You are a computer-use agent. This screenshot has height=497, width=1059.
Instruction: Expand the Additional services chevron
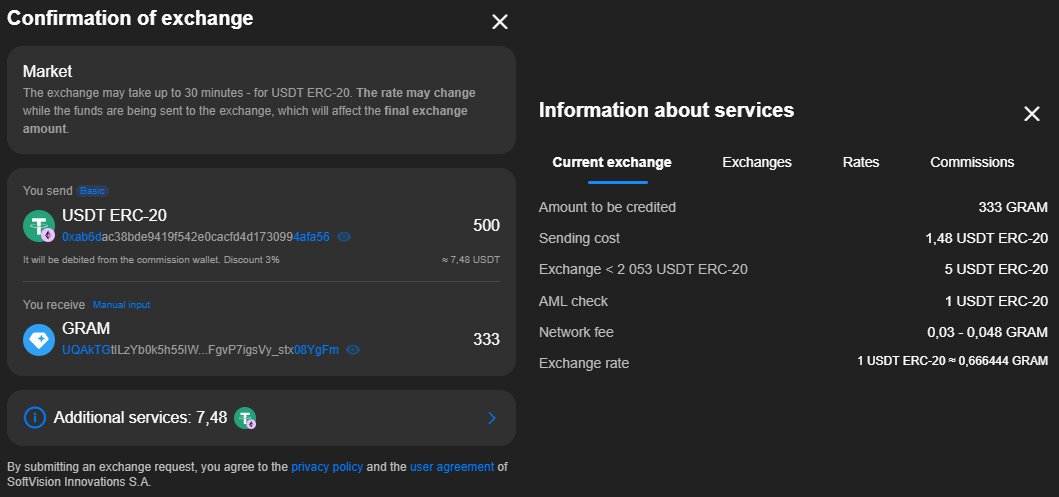click(x=492, y=418)
